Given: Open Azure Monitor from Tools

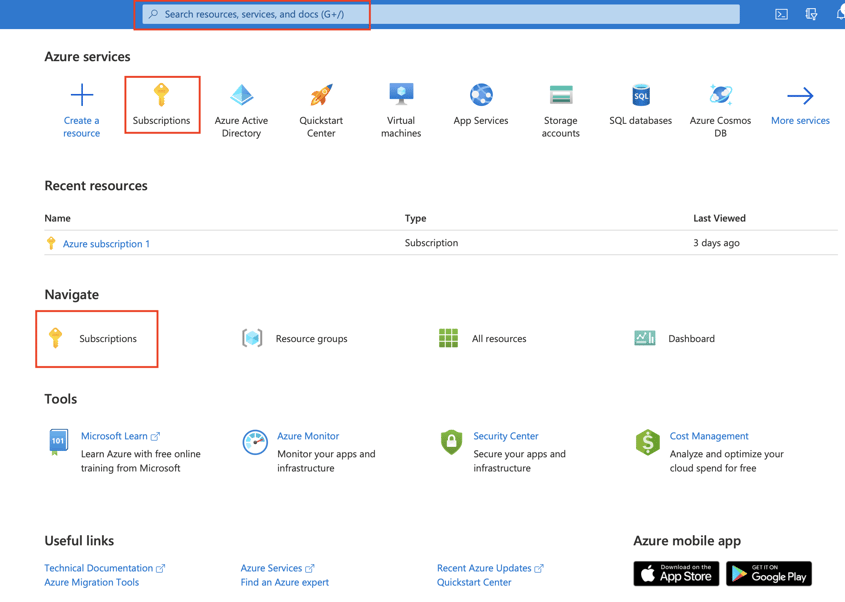Looking at the screenshot, I should pos(310,435).
